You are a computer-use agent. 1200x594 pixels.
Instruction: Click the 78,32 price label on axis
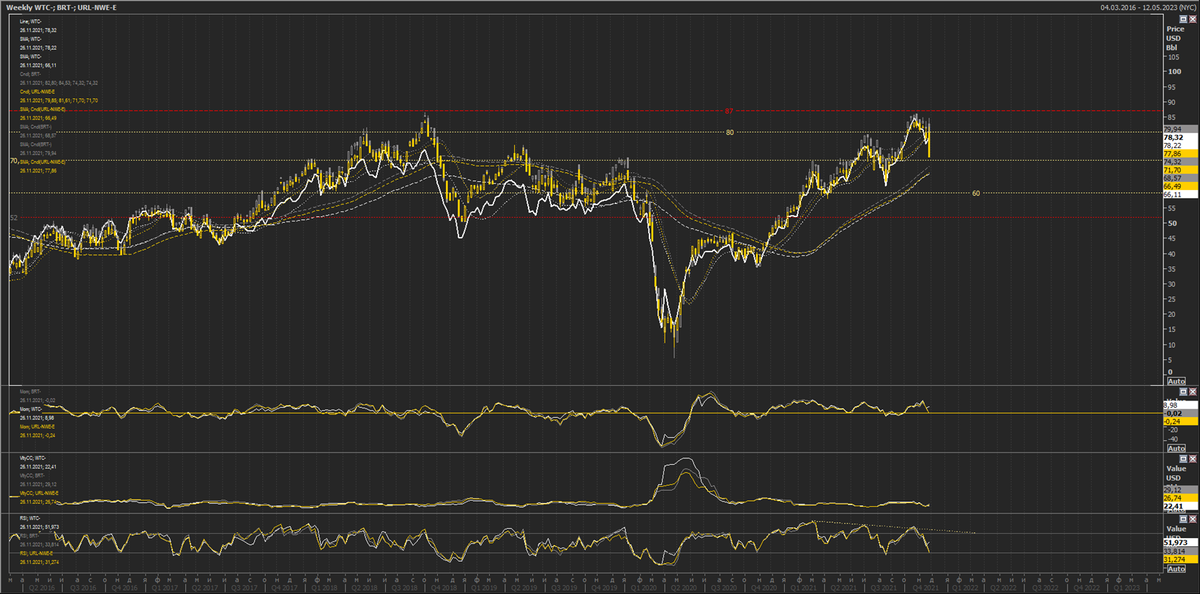click(x=1180, y=137)
